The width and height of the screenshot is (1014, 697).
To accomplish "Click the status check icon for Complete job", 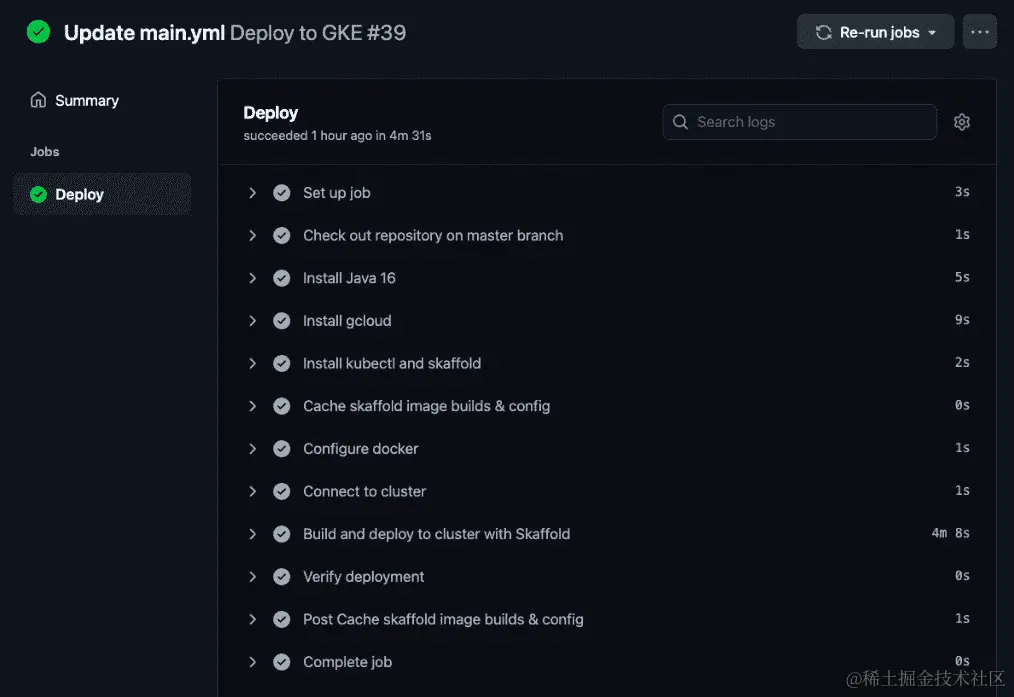I will [x=282, y=662].
